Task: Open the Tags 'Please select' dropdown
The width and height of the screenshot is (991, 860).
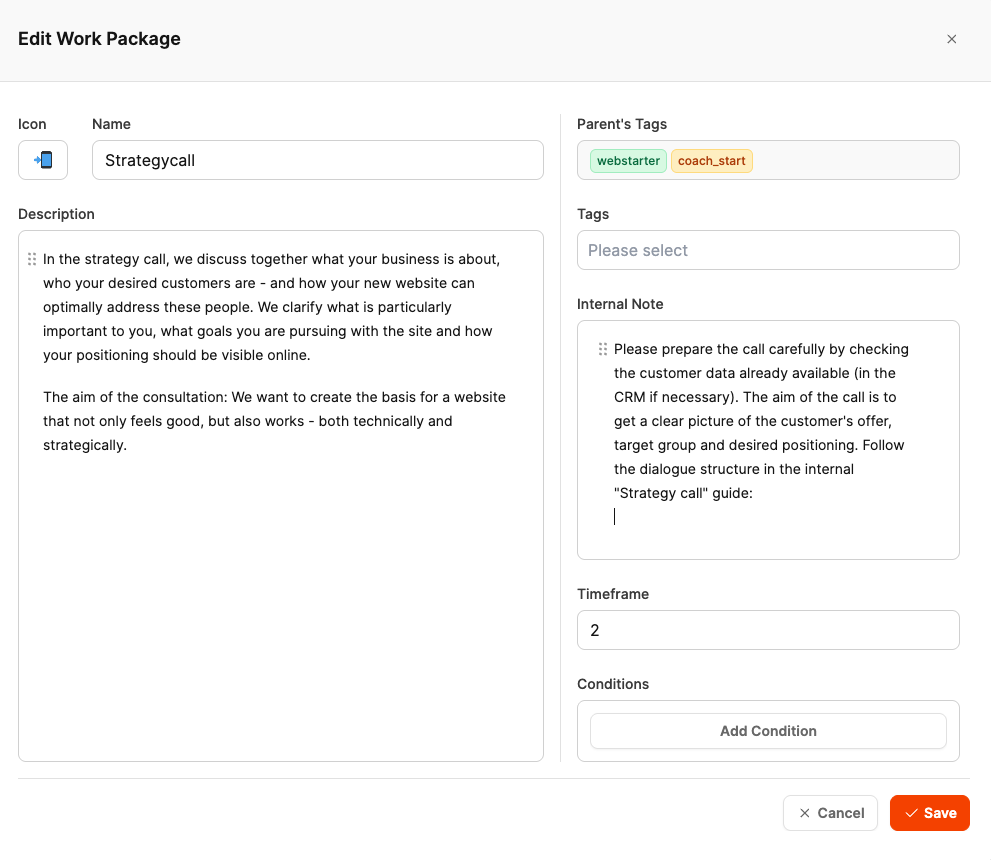Action: [x=767, y=250]
